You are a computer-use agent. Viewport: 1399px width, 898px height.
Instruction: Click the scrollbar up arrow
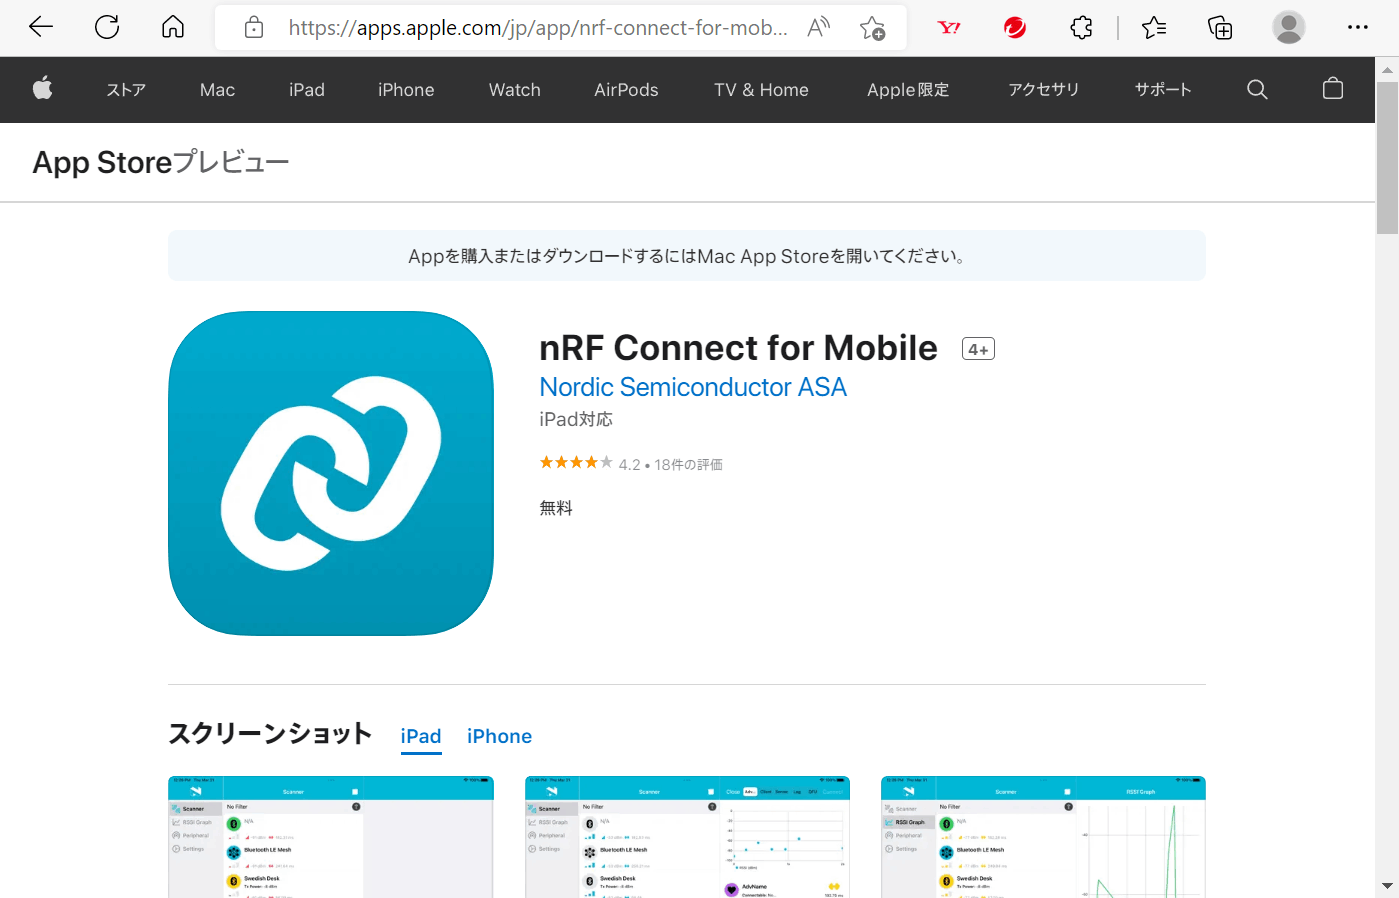[x=1387, y=69]
